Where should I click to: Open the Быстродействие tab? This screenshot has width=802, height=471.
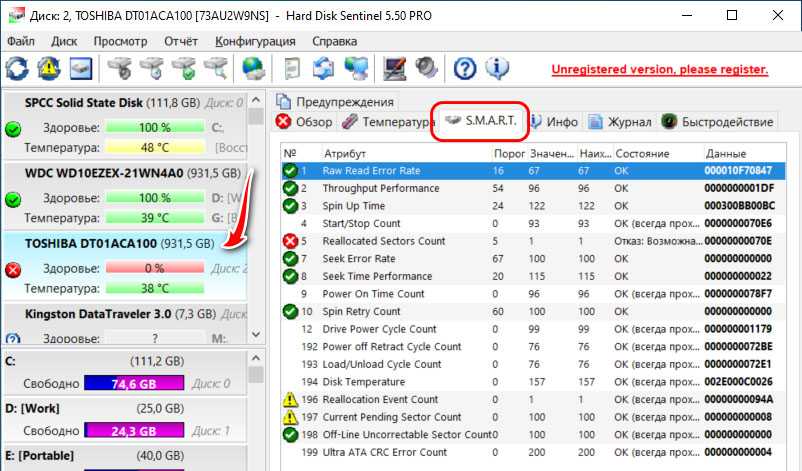click(718, 122)
